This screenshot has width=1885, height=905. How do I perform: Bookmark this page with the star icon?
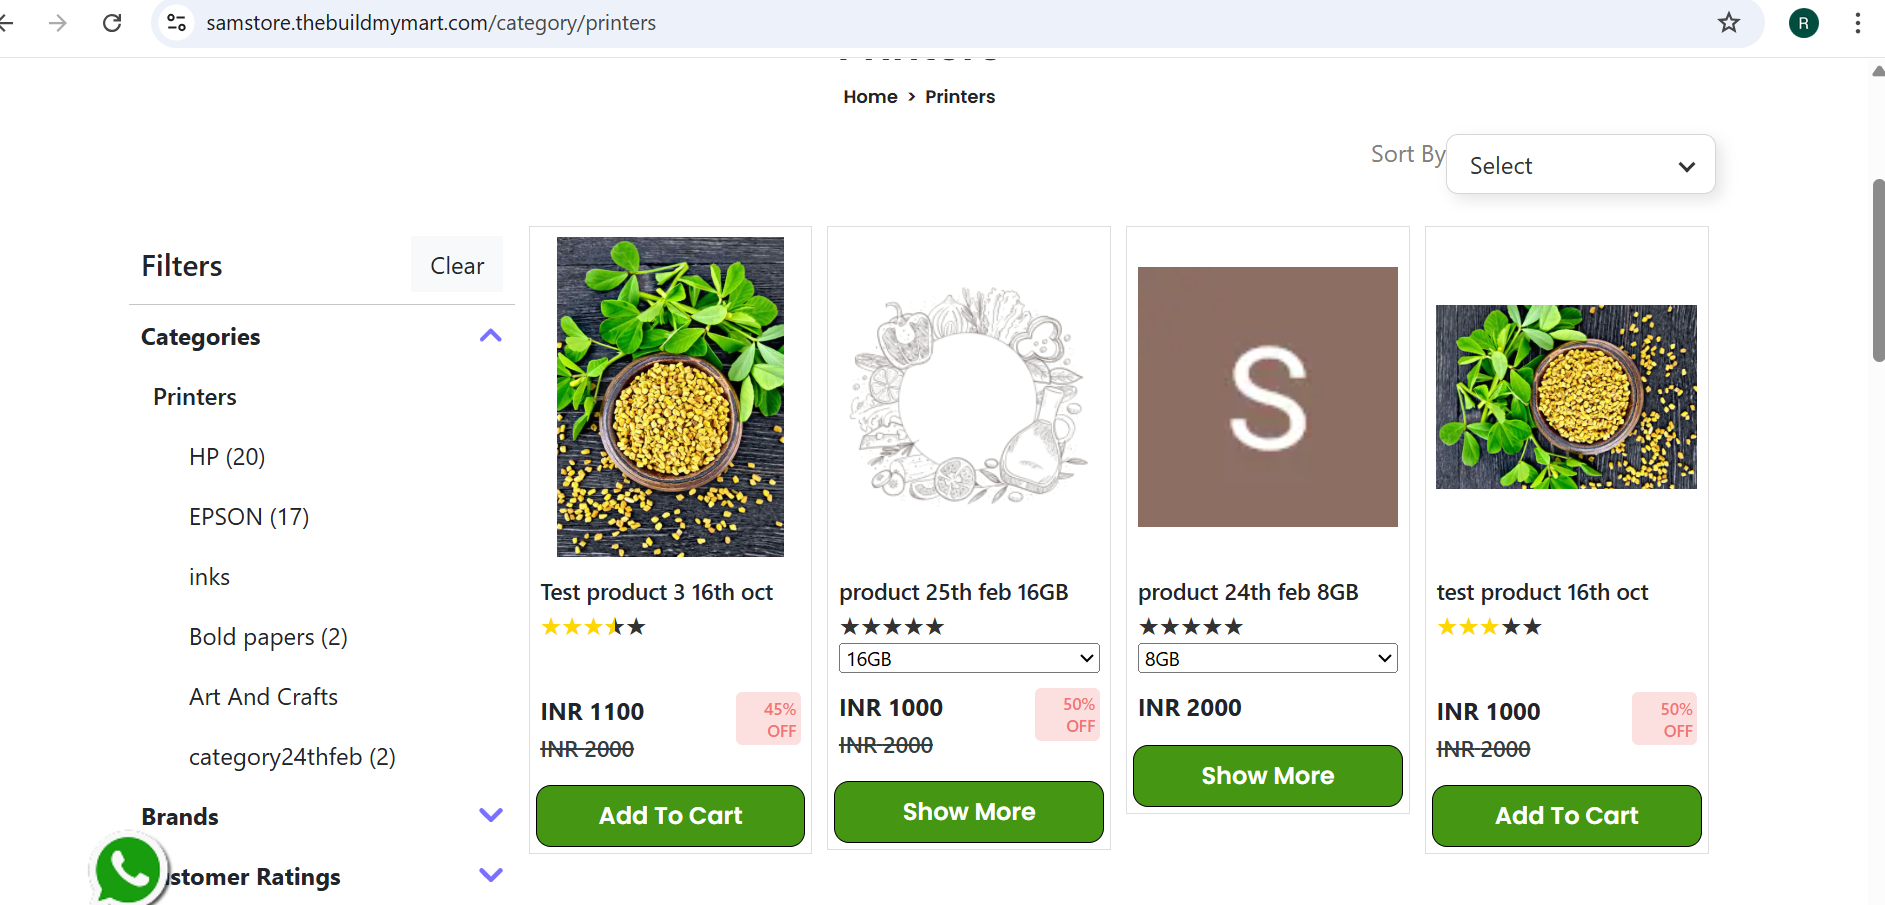pos(1729,23)
